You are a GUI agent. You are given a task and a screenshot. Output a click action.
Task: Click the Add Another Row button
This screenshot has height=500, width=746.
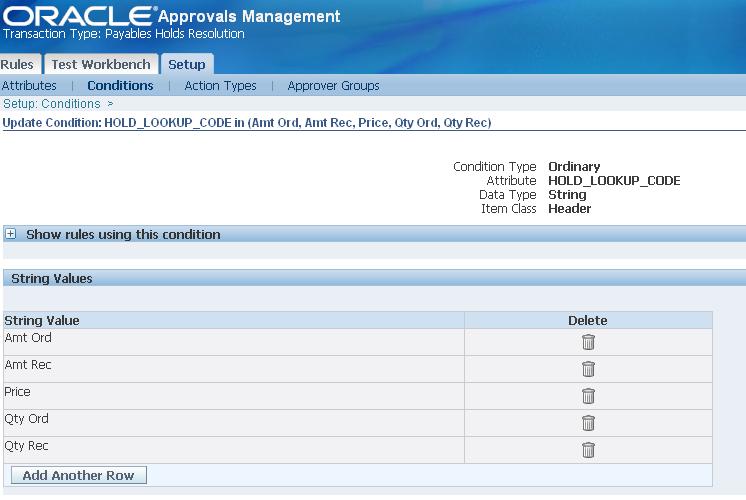coord(79,475)
